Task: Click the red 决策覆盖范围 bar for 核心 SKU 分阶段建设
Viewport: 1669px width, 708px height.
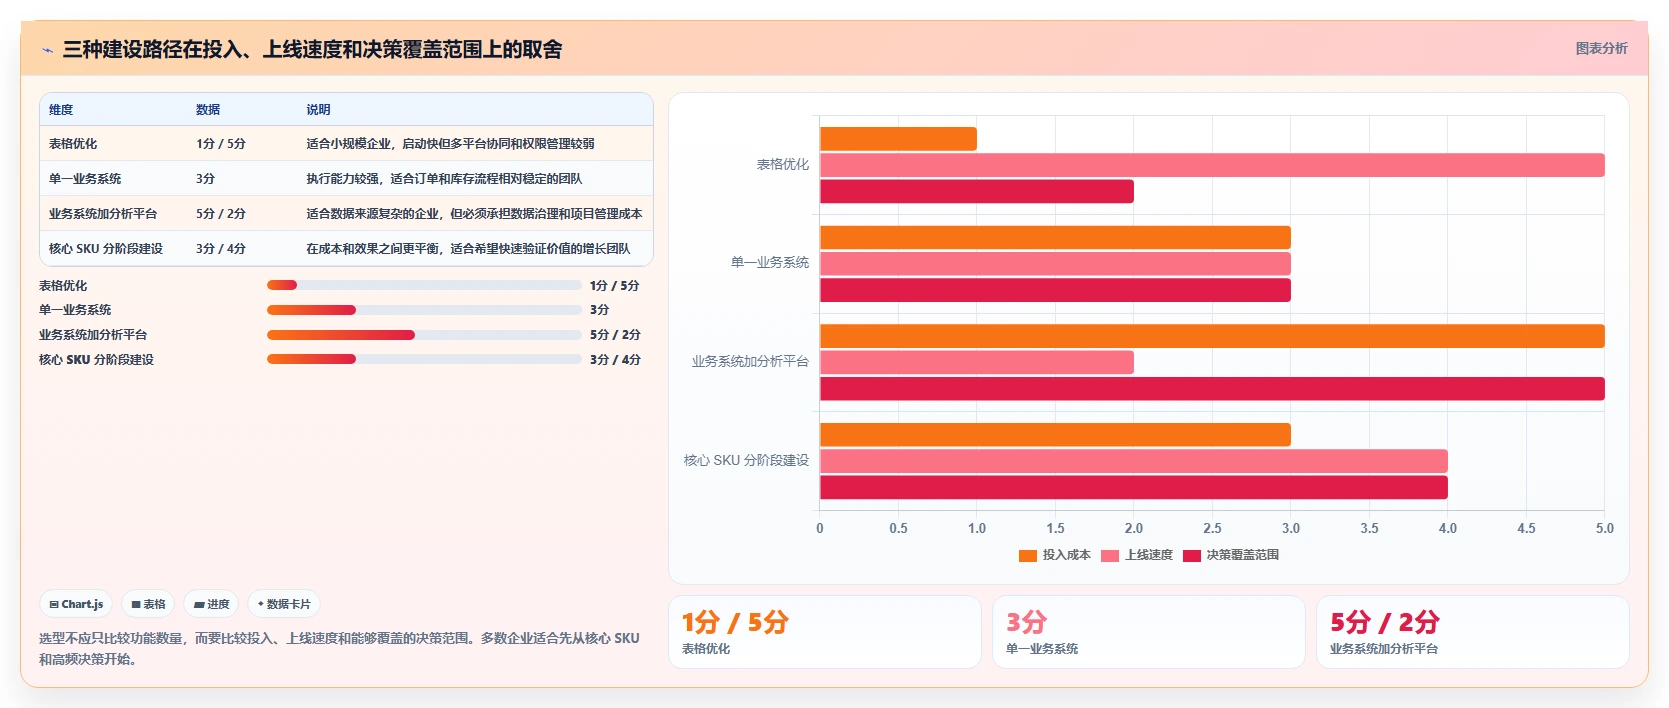Action: click(x=1134, y=487)
